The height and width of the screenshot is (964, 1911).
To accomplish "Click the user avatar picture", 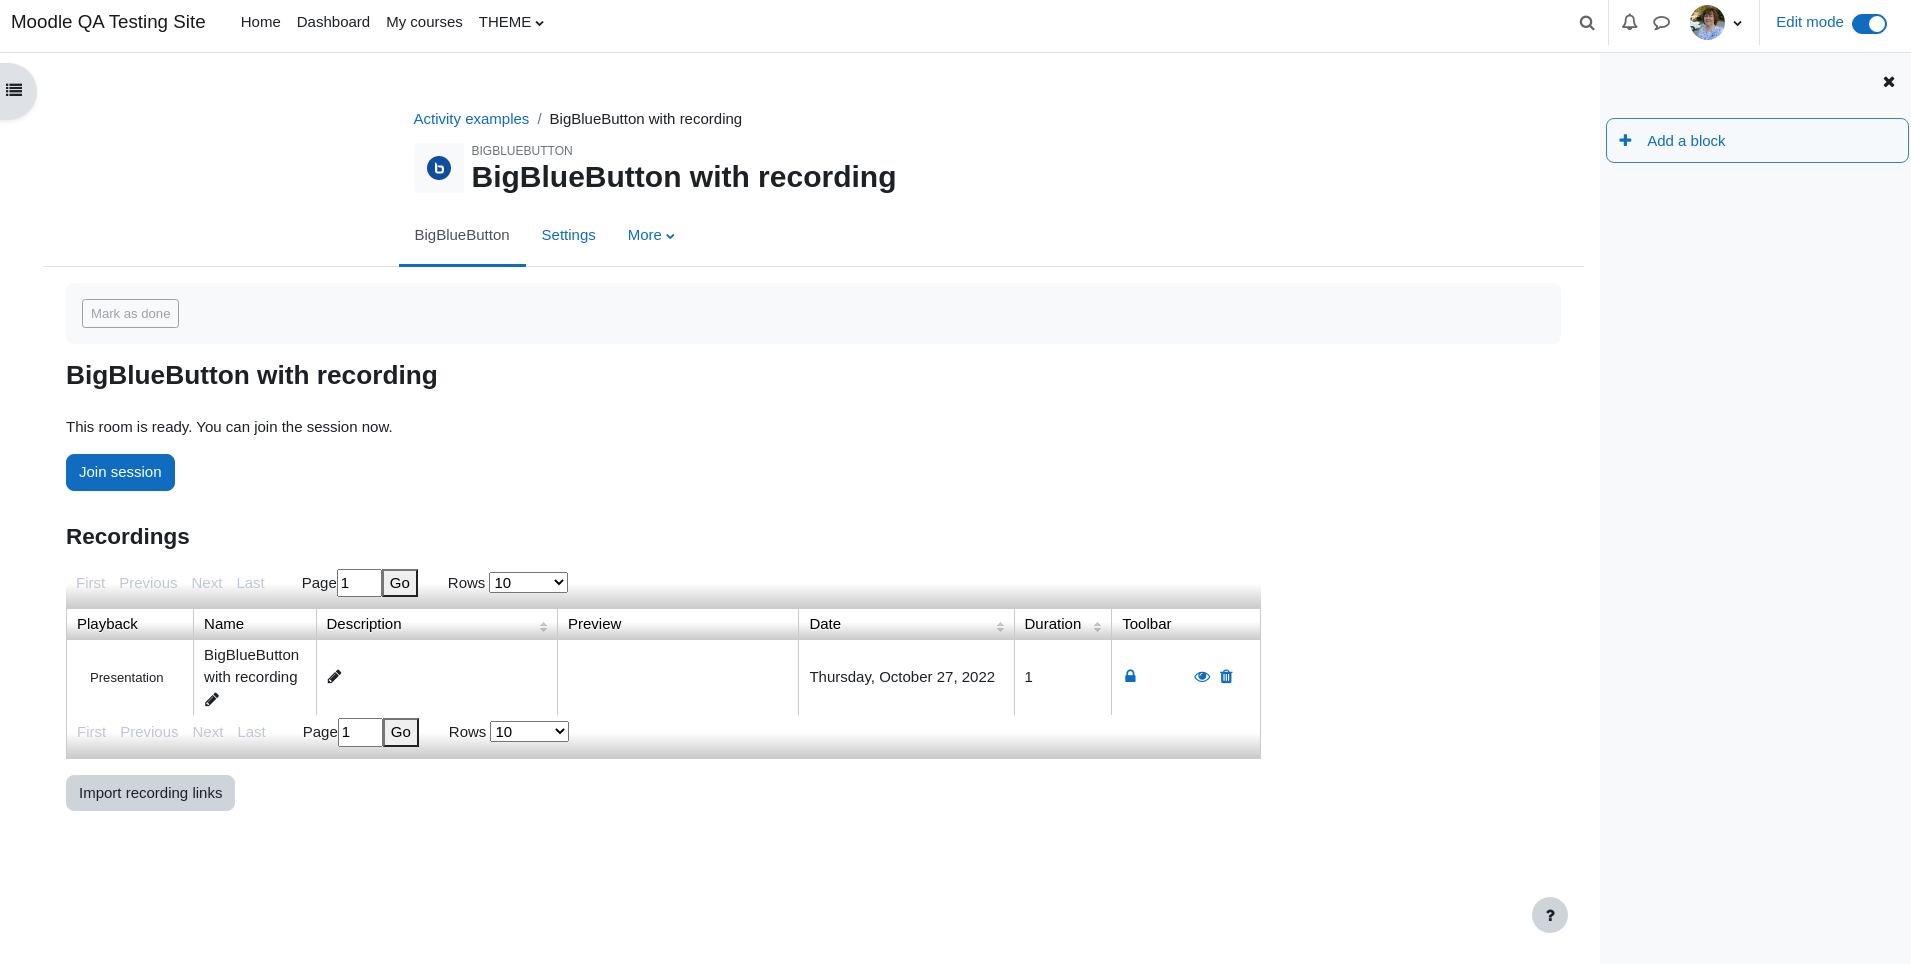I will click(x=1707, y=22).
